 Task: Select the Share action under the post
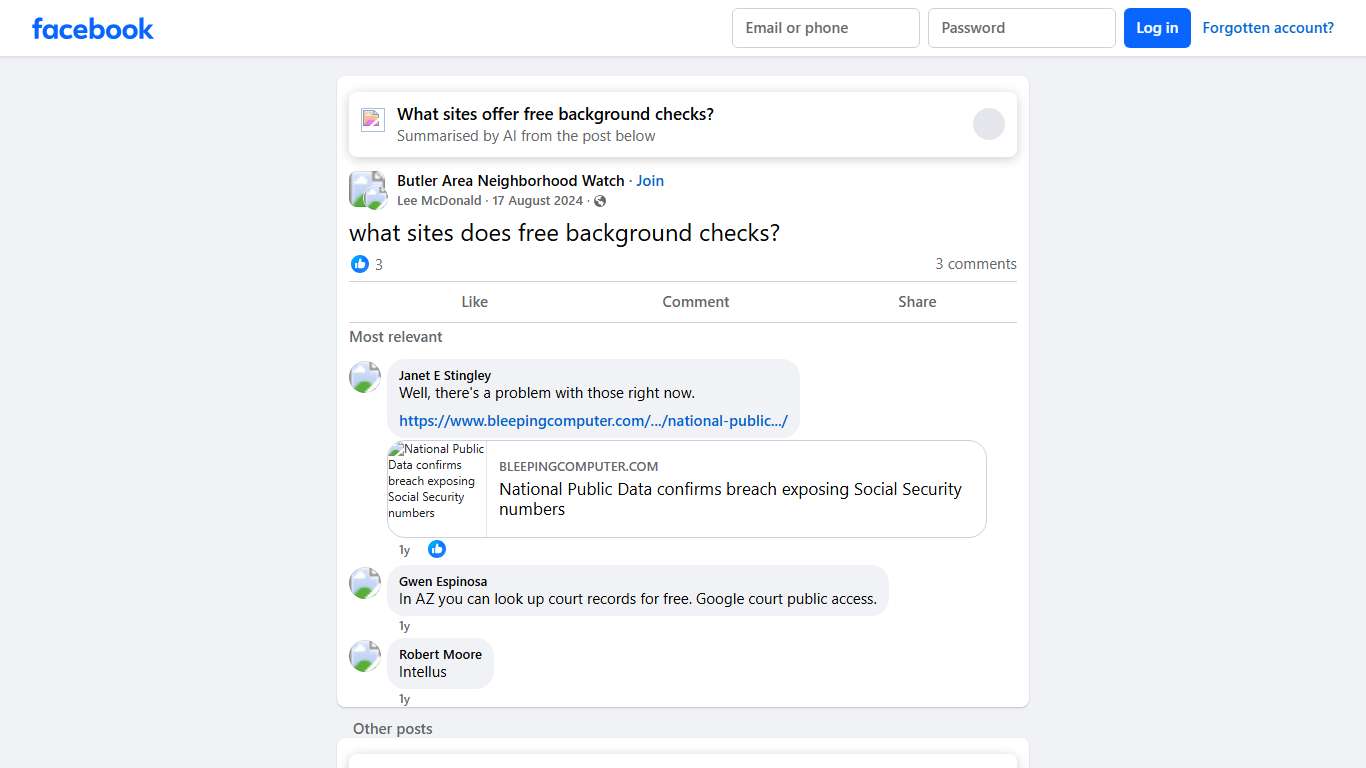pos(916,301)
